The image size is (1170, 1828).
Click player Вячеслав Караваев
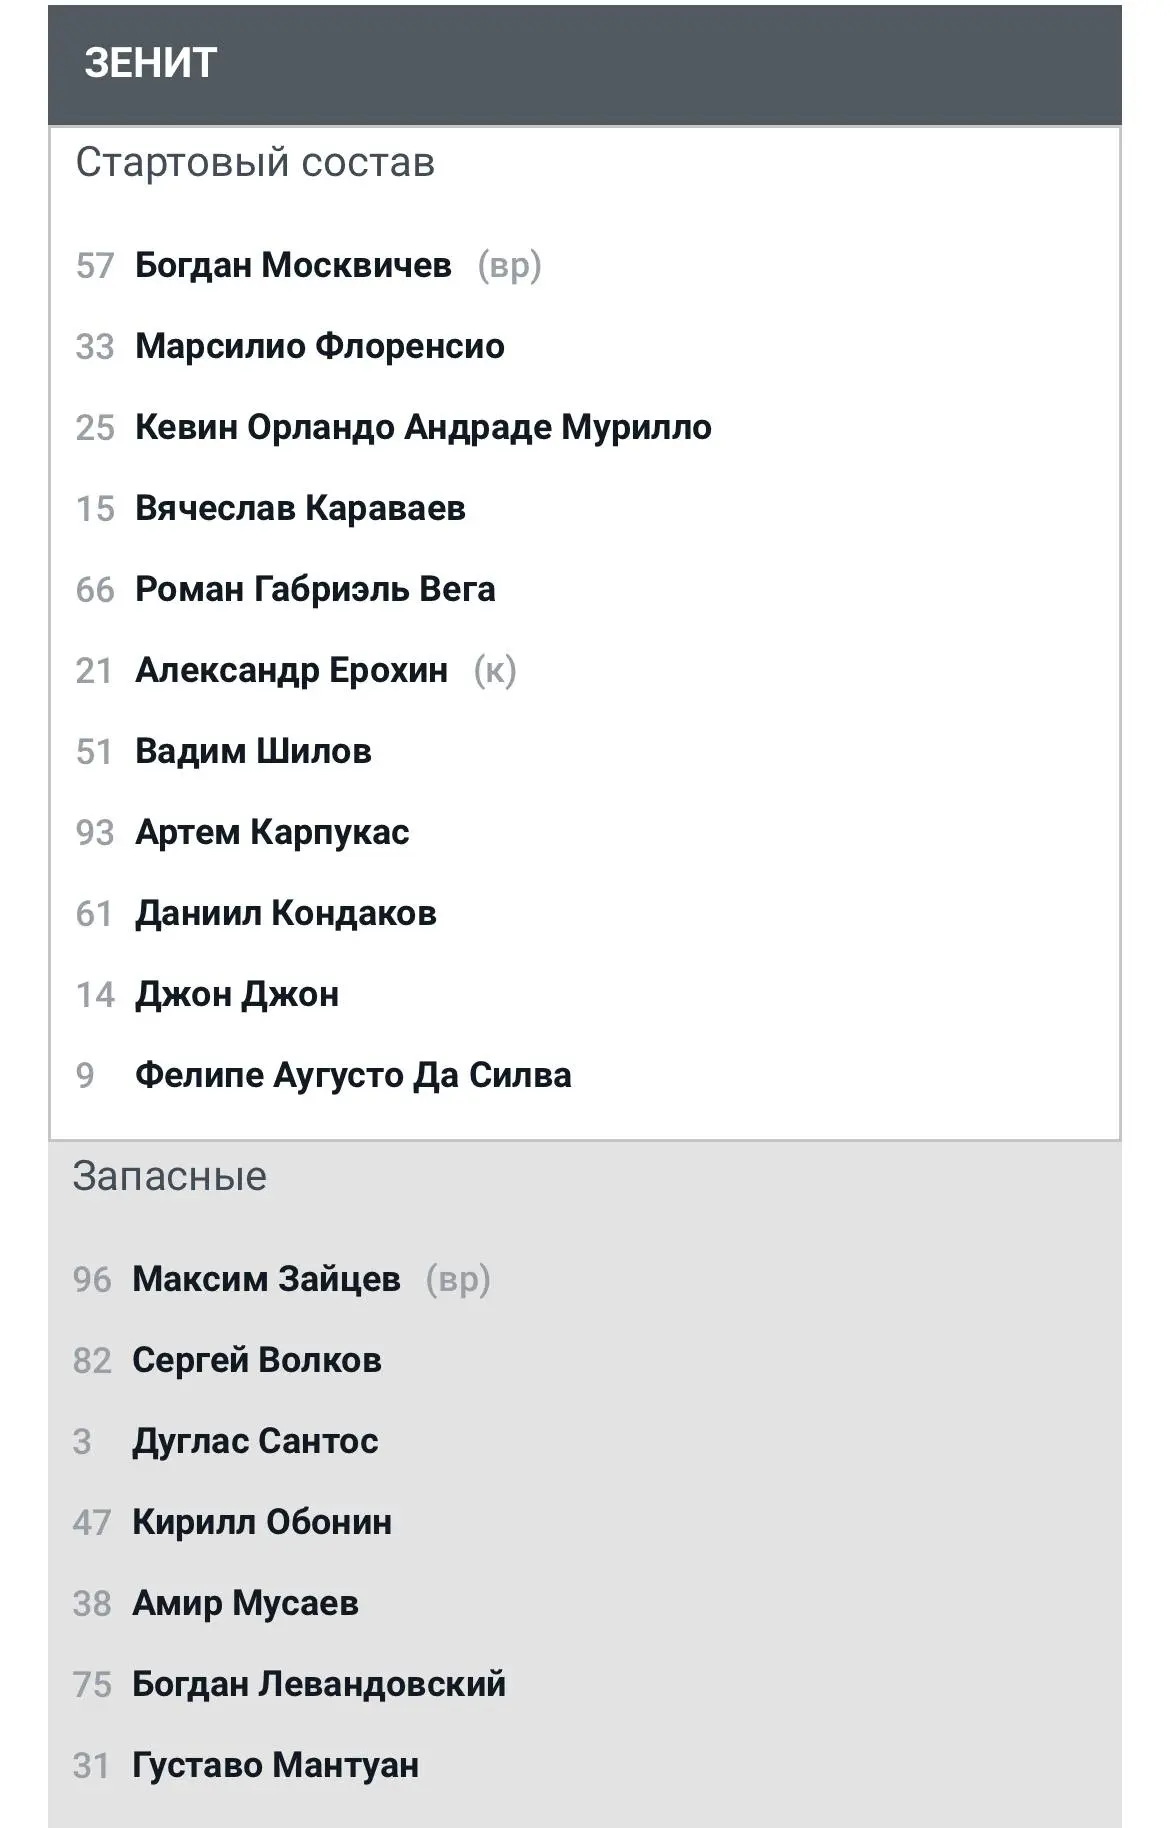(300, 508)
